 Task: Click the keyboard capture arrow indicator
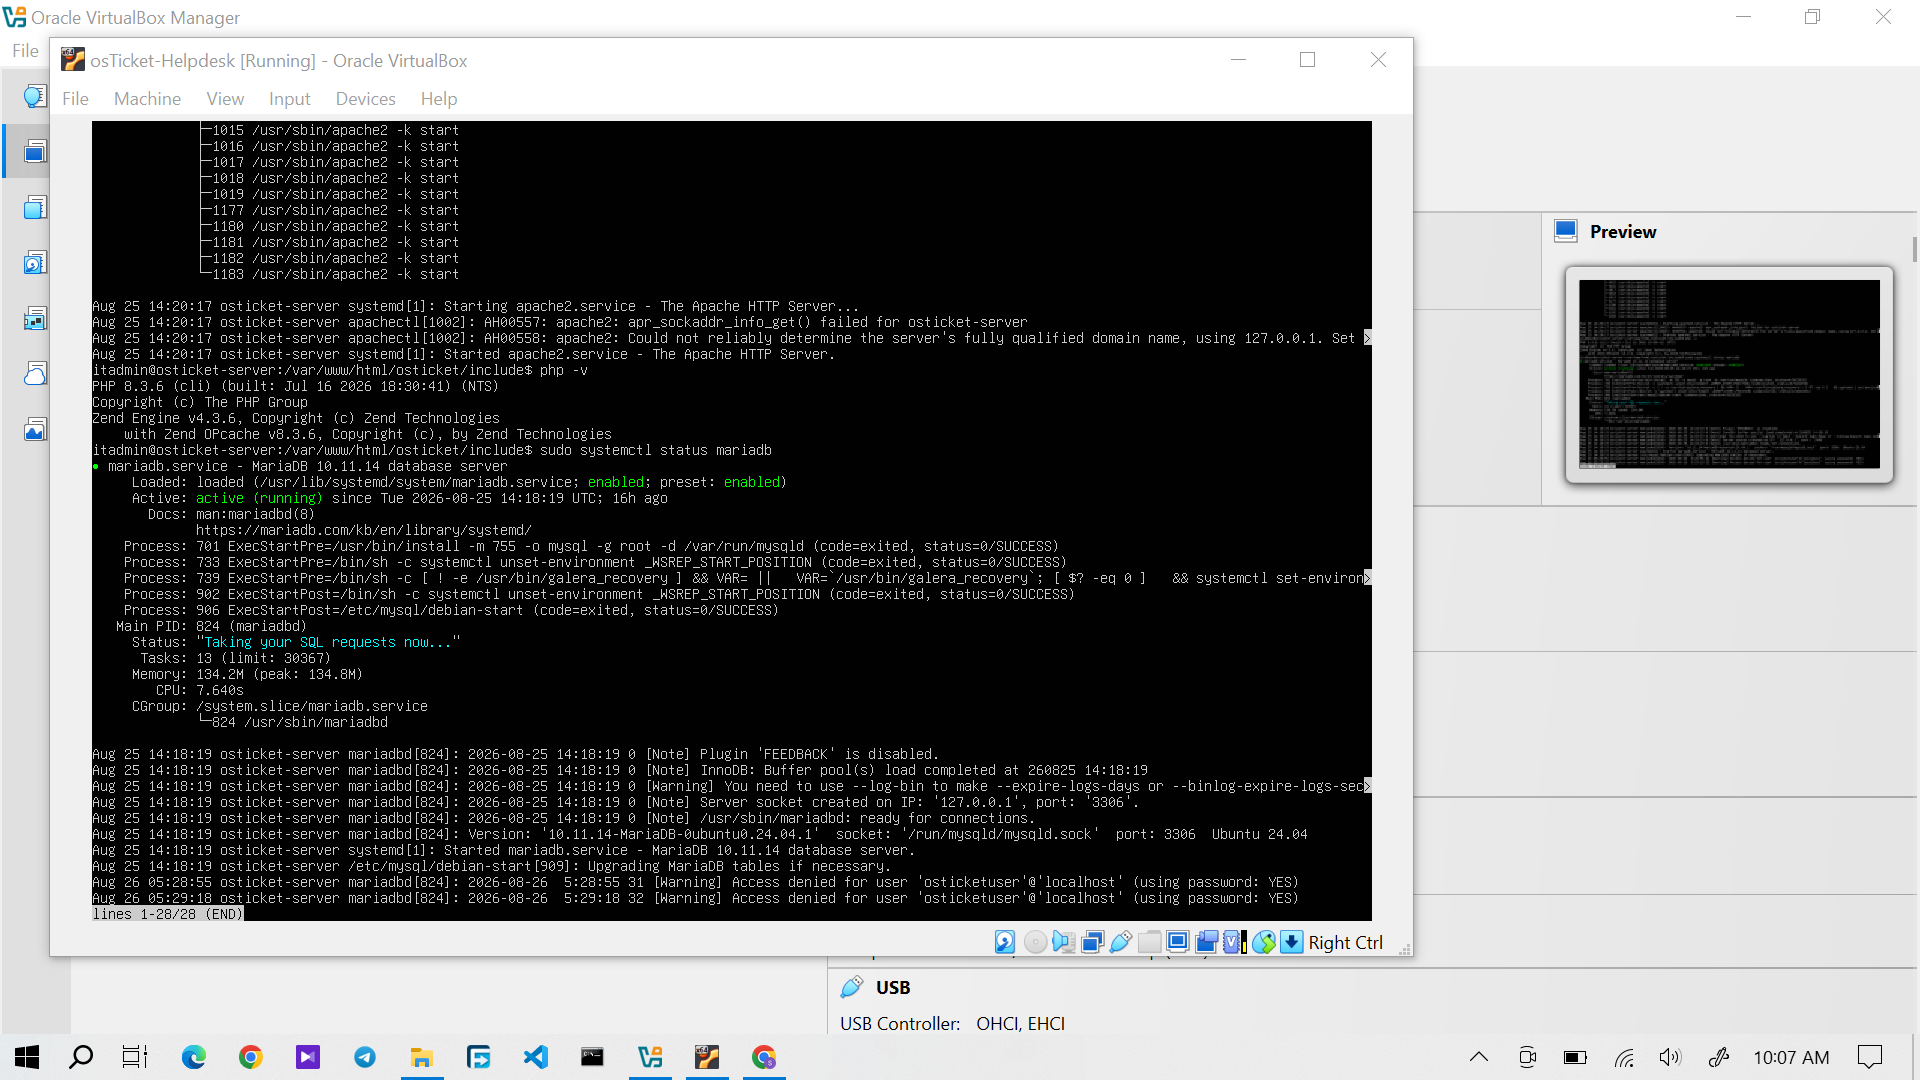pyautogui.click(x=1292, y=942)
